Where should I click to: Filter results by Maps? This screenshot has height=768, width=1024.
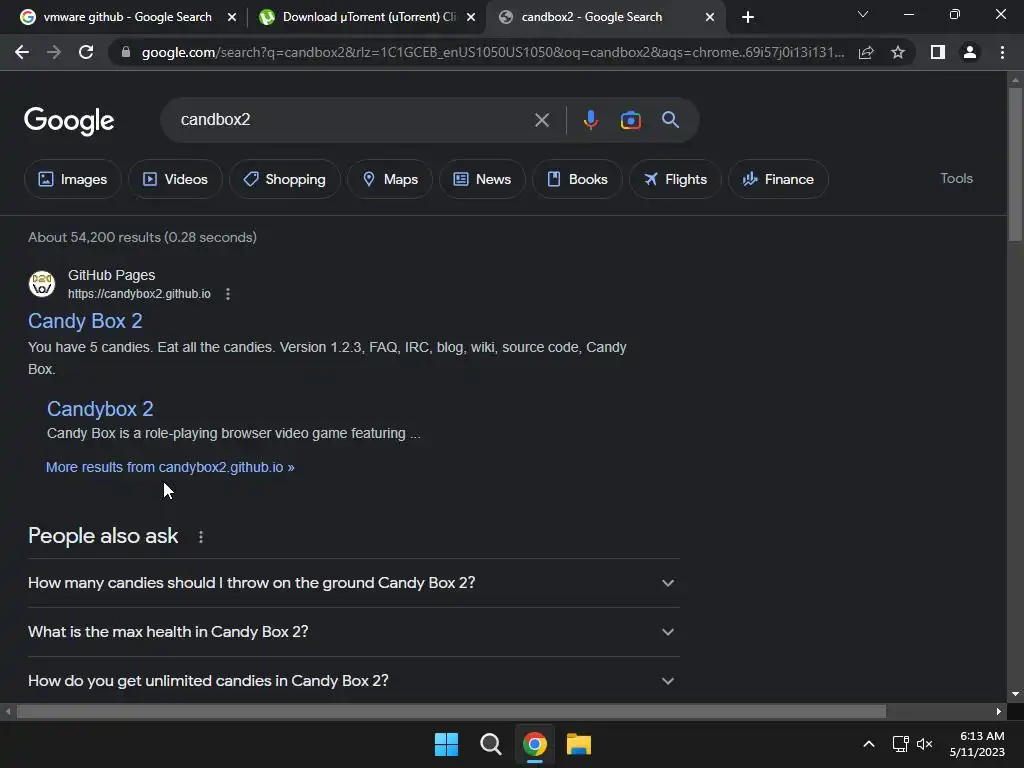390,179
